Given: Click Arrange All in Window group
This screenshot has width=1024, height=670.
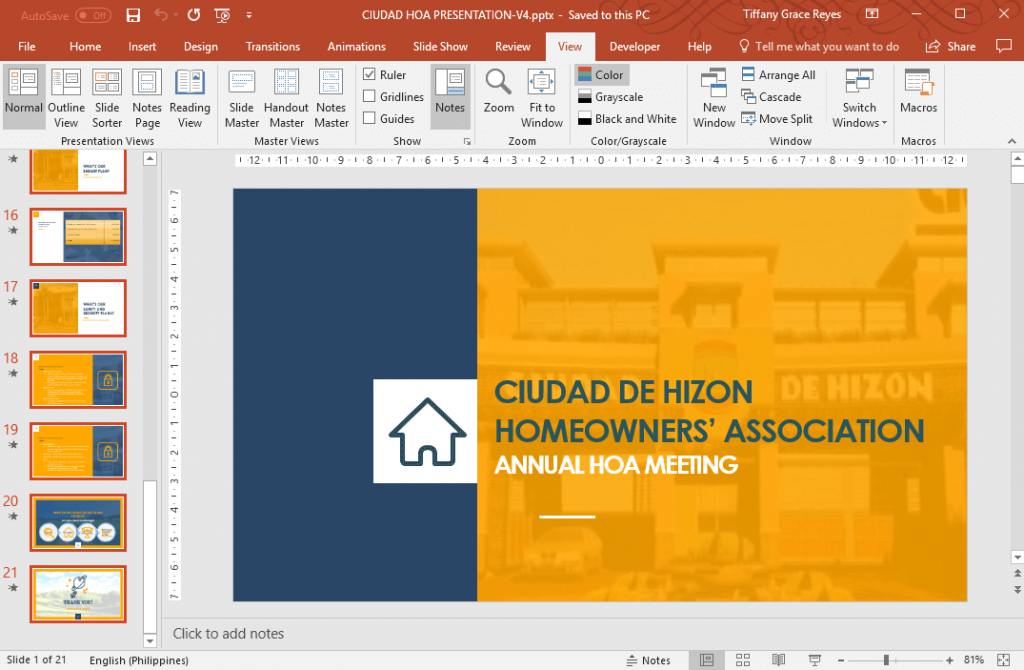Looking at the screenshot, I should pyautogui.click(x=779, y=74).
